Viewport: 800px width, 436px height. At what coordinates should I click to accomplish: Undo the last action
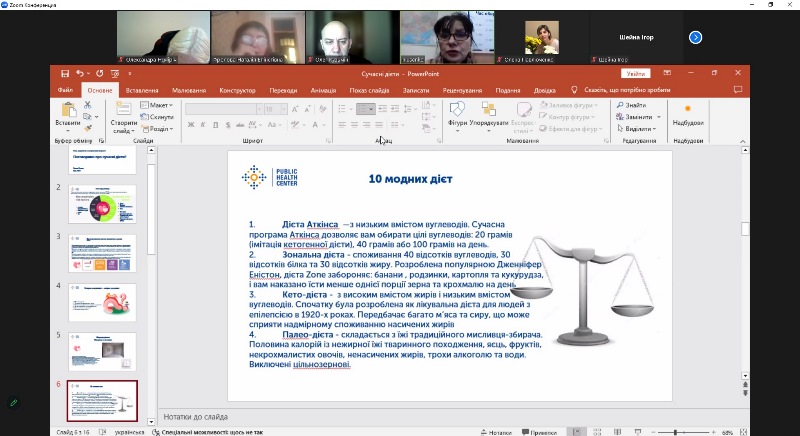(x=80, y=73)
